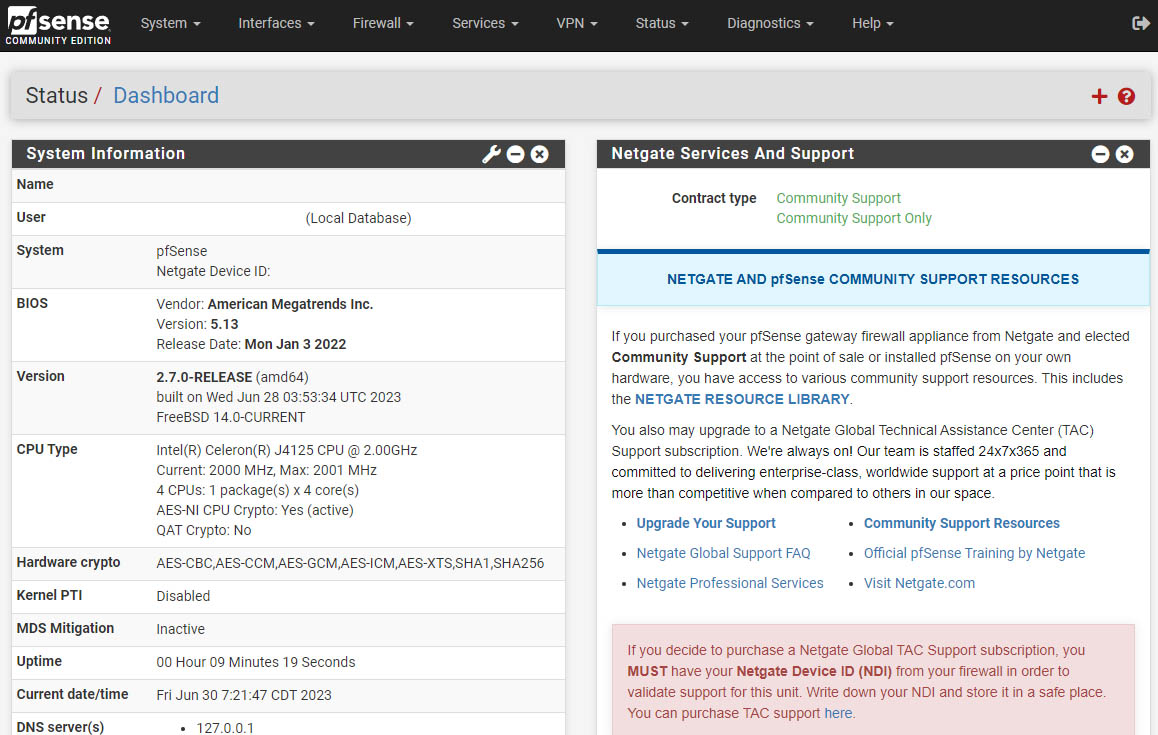This screenshot has width=1158, height=735.
Task: Expand the Diagnostics menu
Action: [770, 24]
